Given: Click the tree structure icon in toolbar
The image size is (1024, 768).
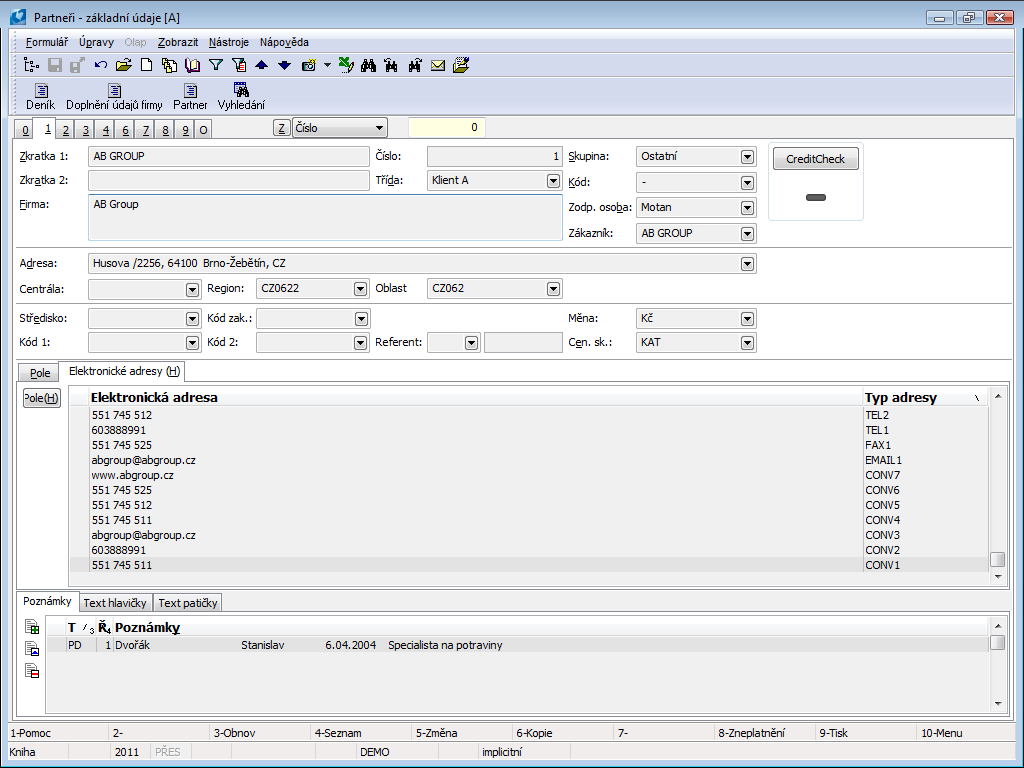Looking at the screenshot, I should click(x=31, y=66).
